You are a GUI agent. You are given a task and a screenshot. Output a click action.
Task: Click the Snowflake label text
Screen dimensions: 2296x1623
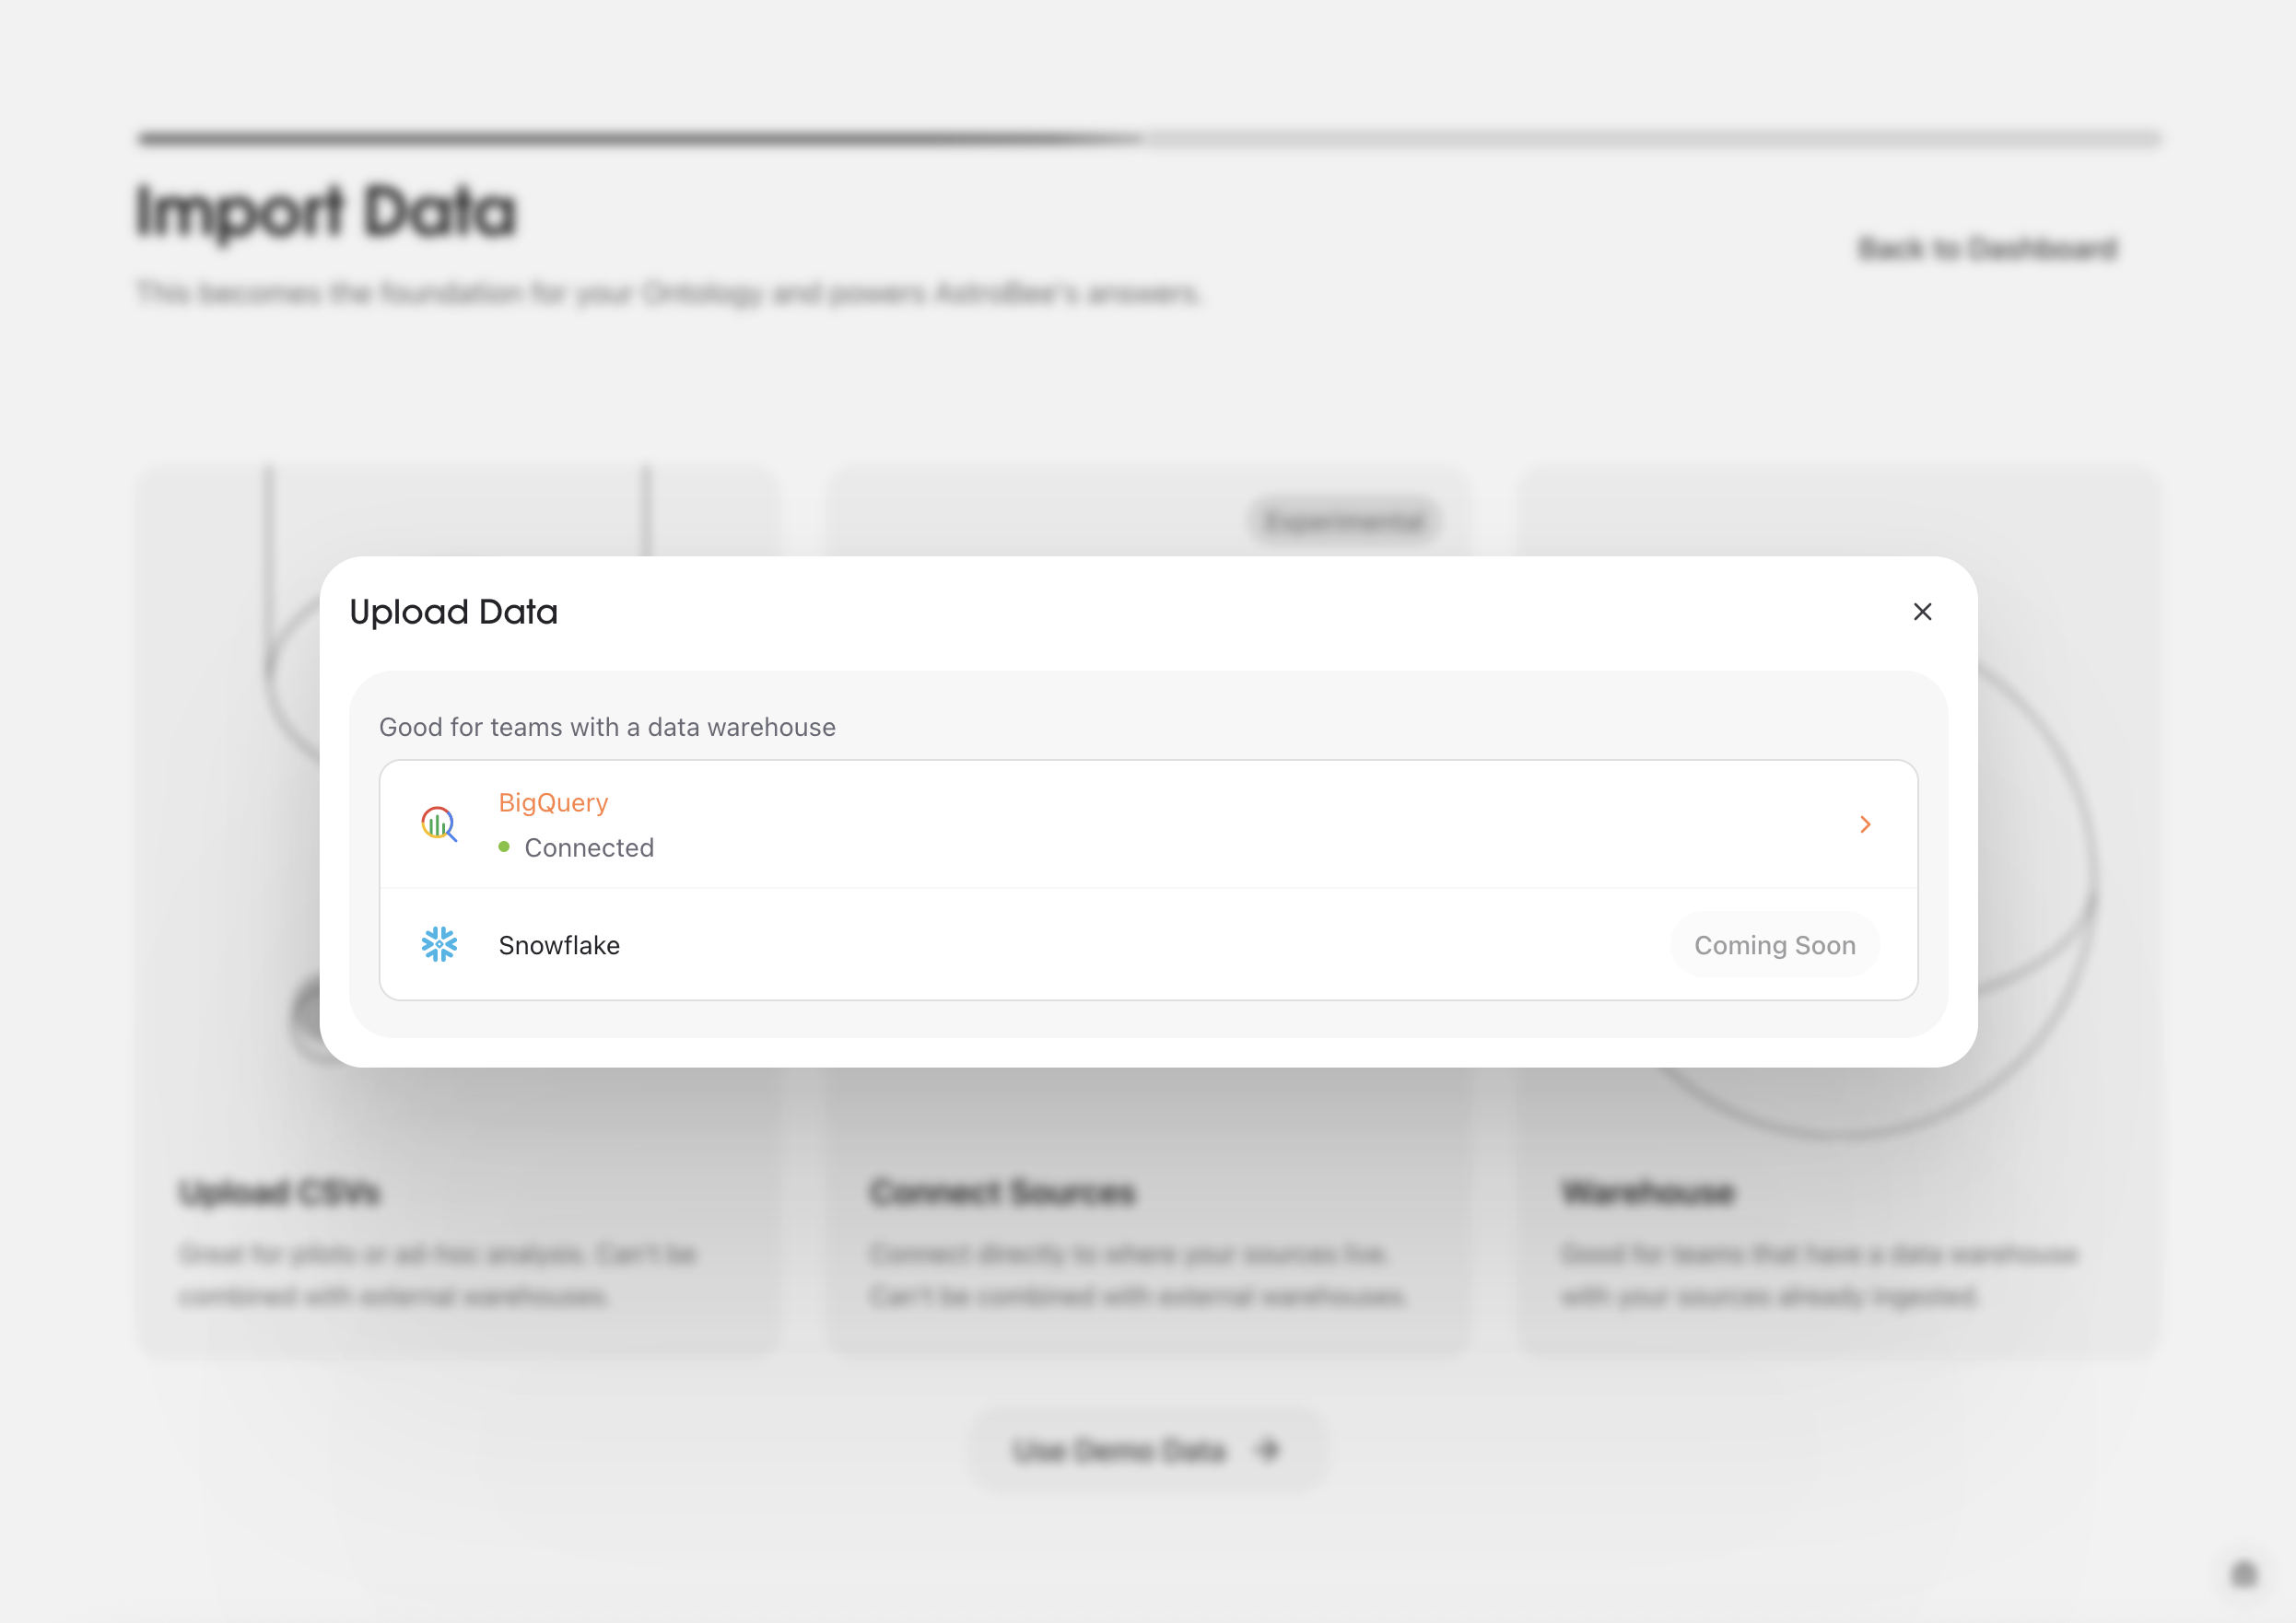coord(559,944)
